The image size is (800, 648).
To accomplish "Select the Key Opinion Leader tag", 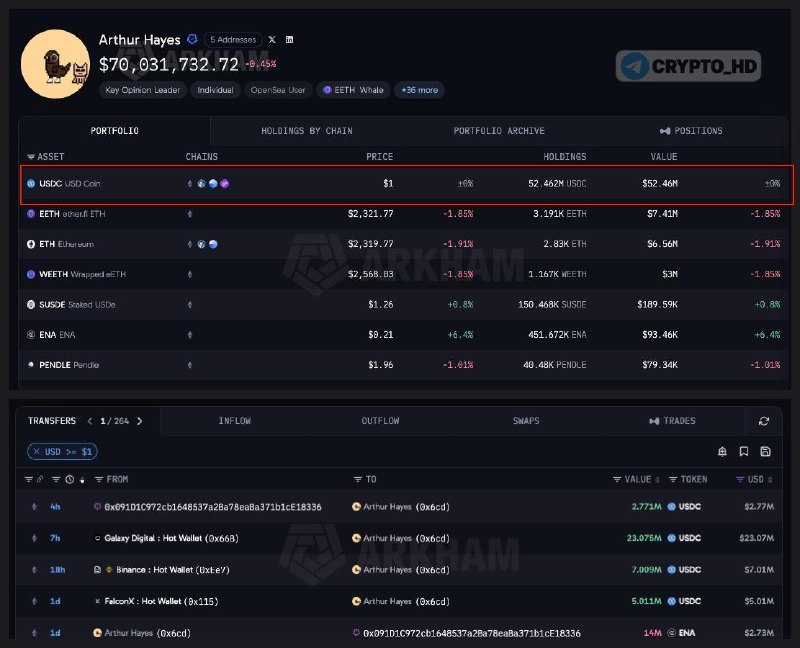I will click(142, 90).
